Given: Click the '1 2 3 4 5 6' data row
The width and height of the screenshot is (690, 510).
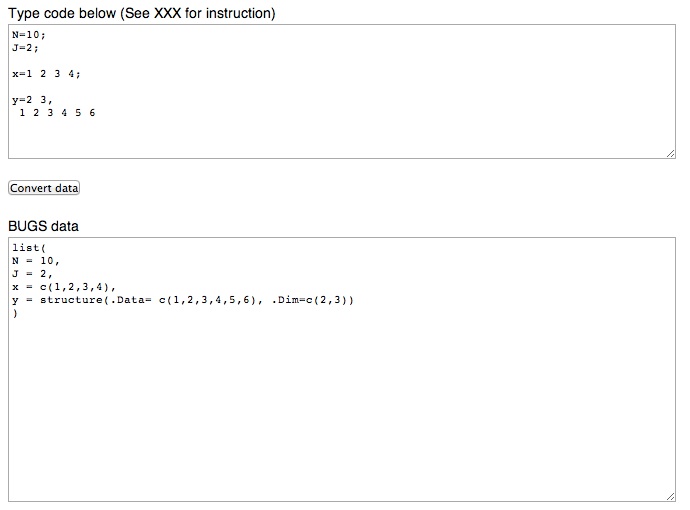Looking at the screenshot, I should (58, 113).
